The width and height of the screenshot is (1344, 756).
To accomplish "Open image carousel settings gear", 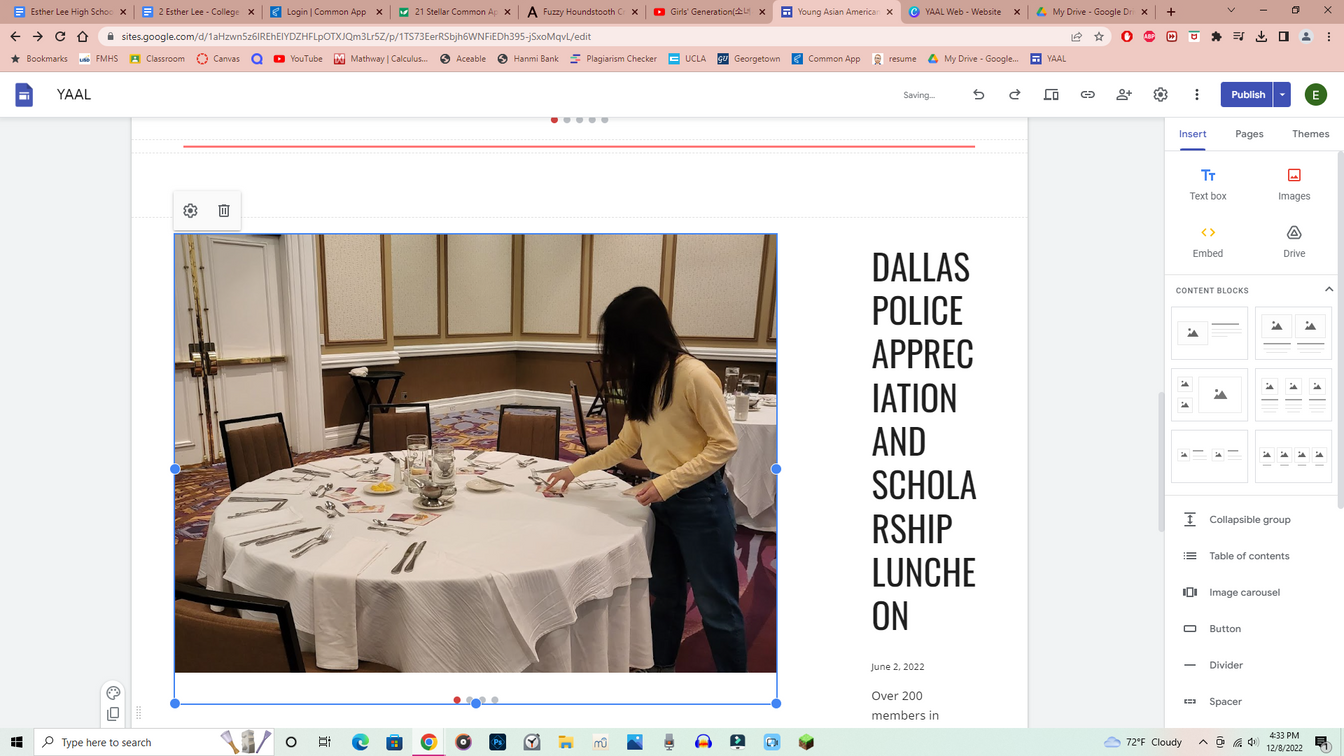I will point(190,211).
